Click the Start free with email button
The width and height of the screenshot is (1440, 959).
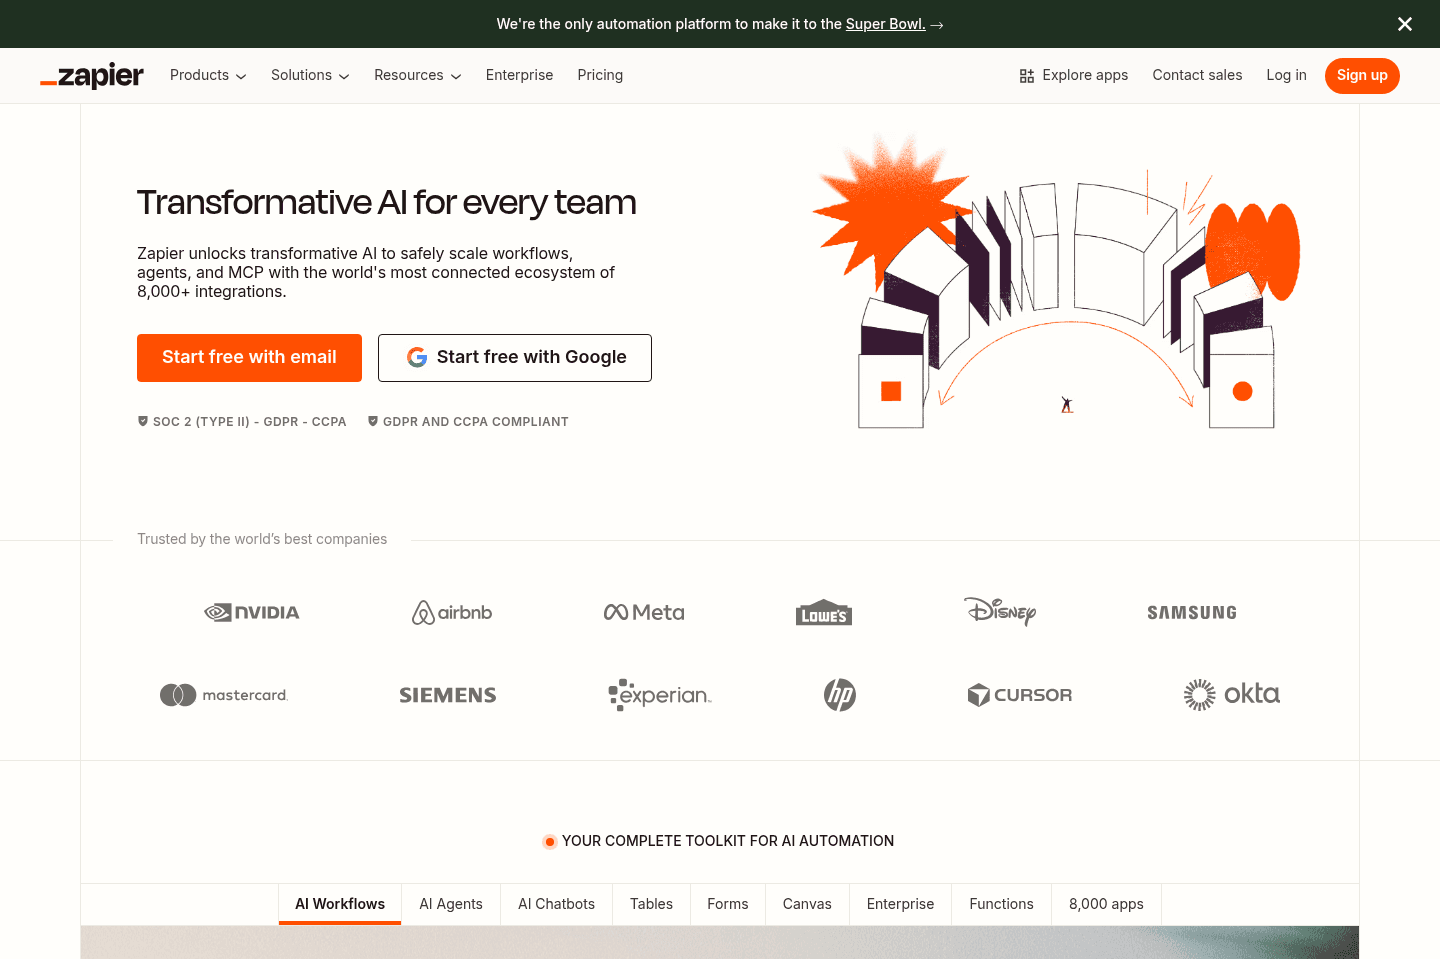coord(249,357)
